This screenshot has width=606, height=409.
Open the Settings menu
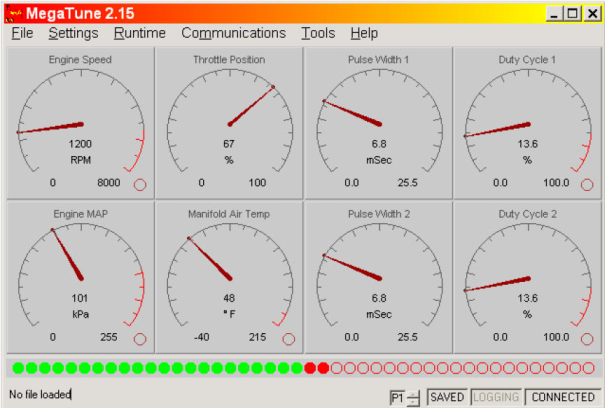click(x=73, y=33)
